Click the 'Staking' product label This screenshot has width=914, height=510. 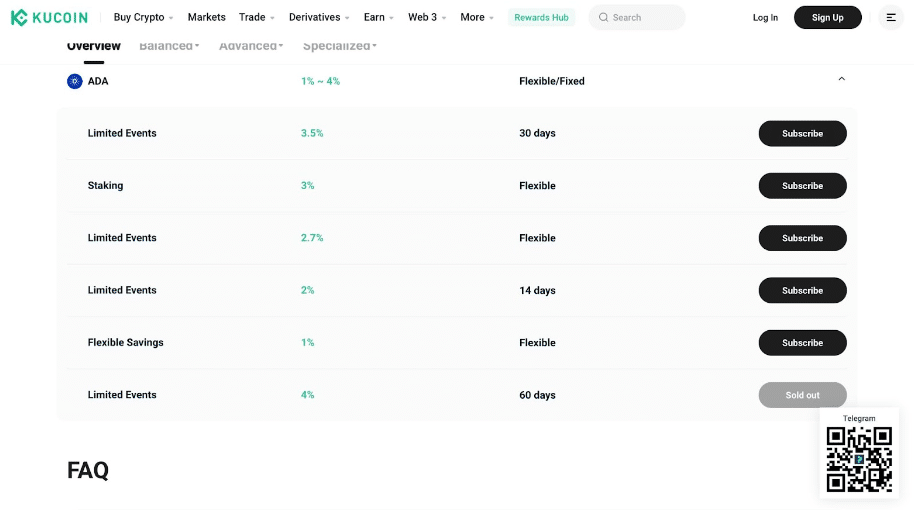pyautogui.click(x=106, y=185)
